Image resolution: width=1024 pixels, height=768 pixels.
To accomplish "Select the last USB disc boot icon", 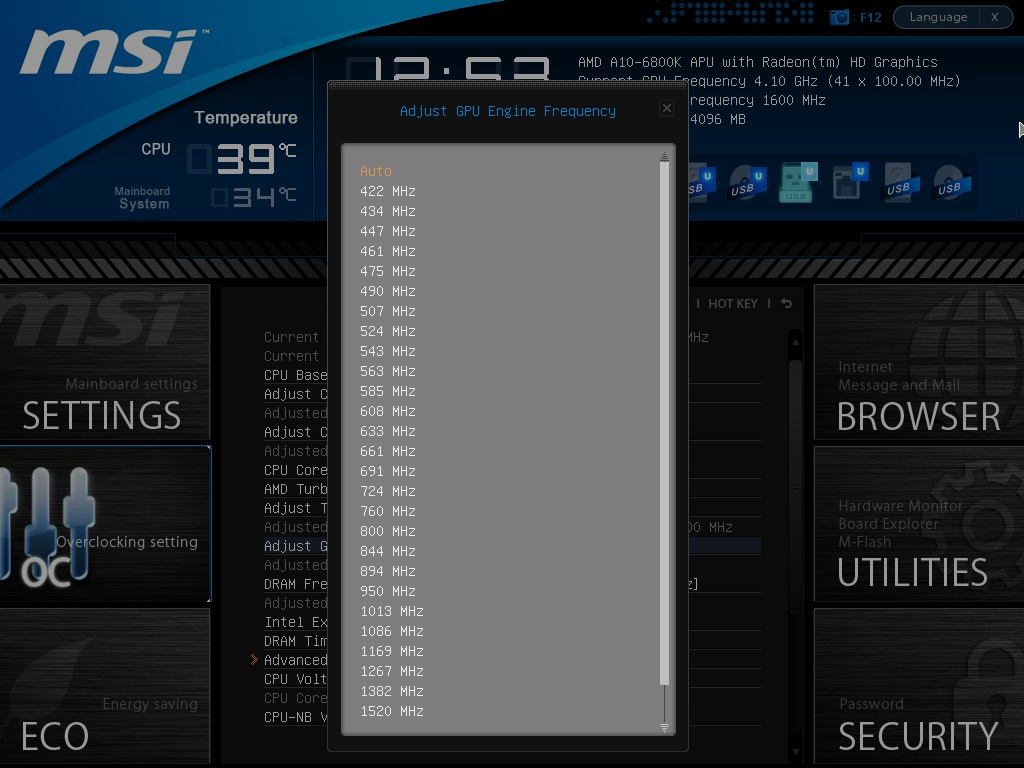I will 952,182.
